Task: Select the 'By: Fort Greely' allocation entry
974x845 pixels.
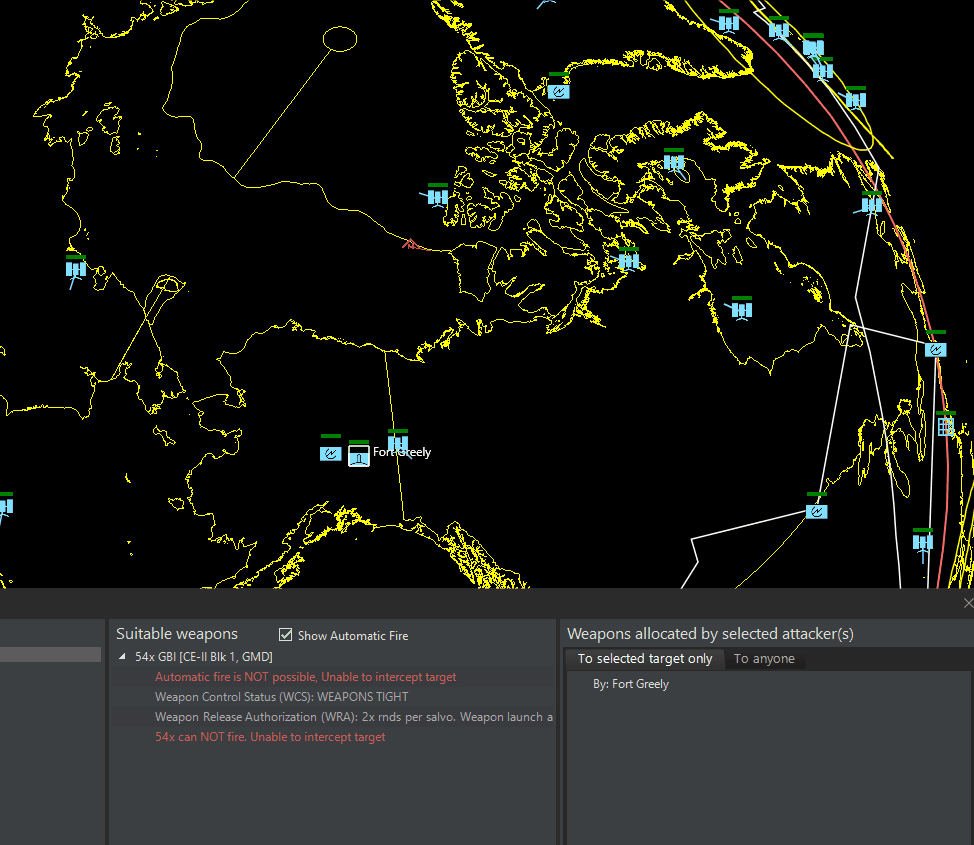Action: coord(630,683)
